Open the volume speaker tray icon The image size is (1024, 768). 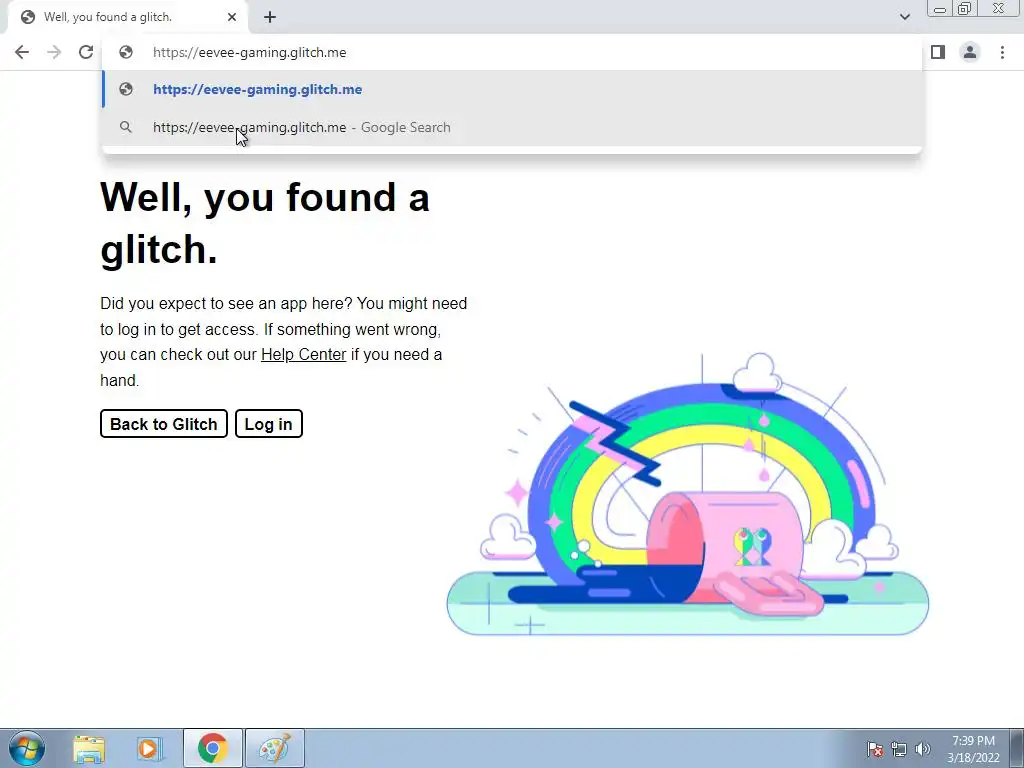point(923,749)
